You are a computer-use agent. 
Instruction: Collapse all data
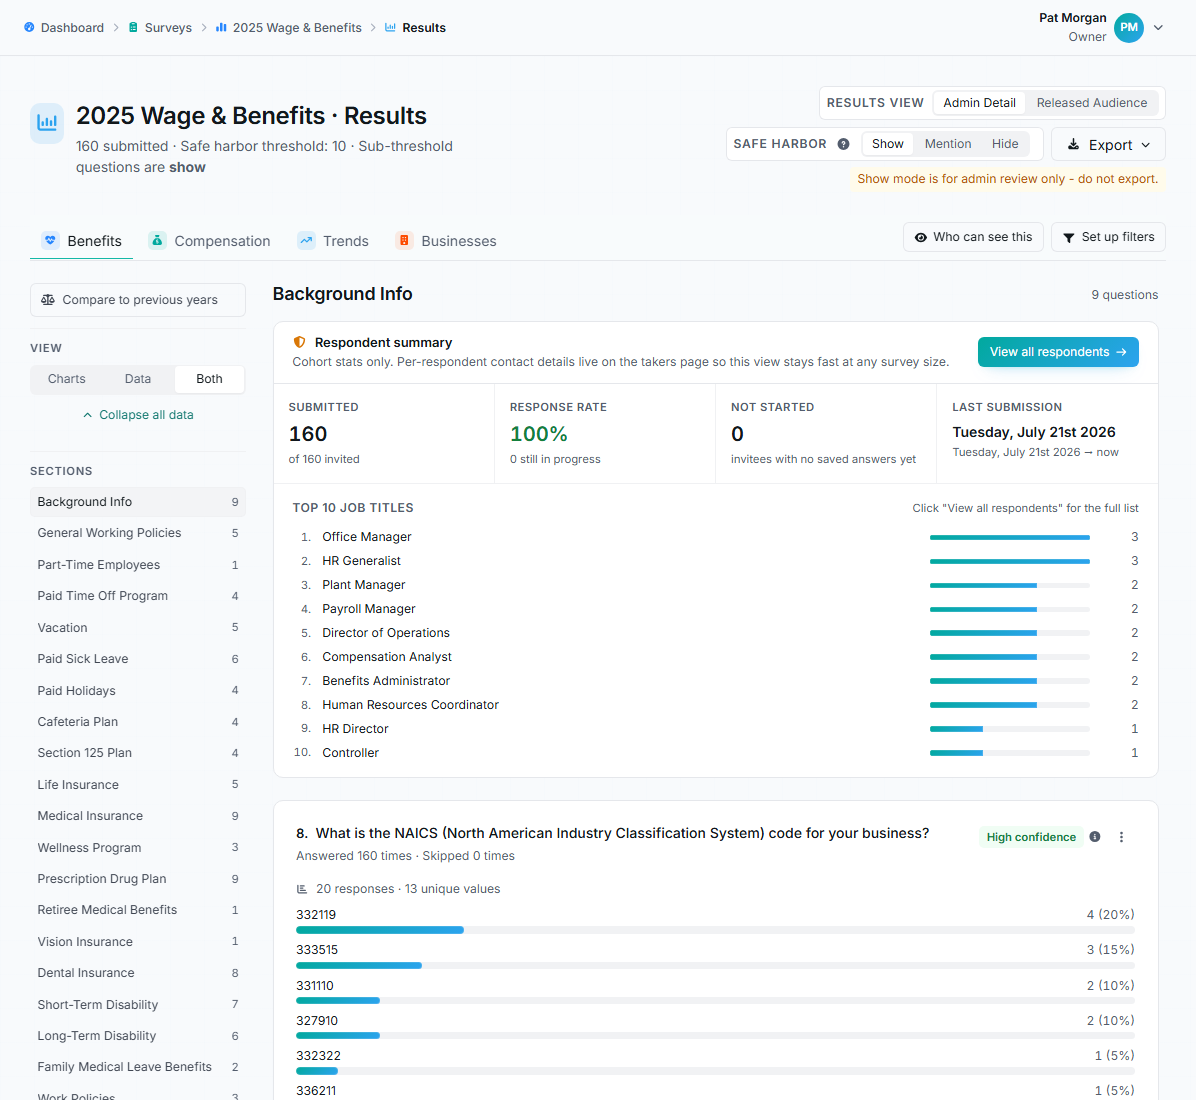click(x=138, y=415)
